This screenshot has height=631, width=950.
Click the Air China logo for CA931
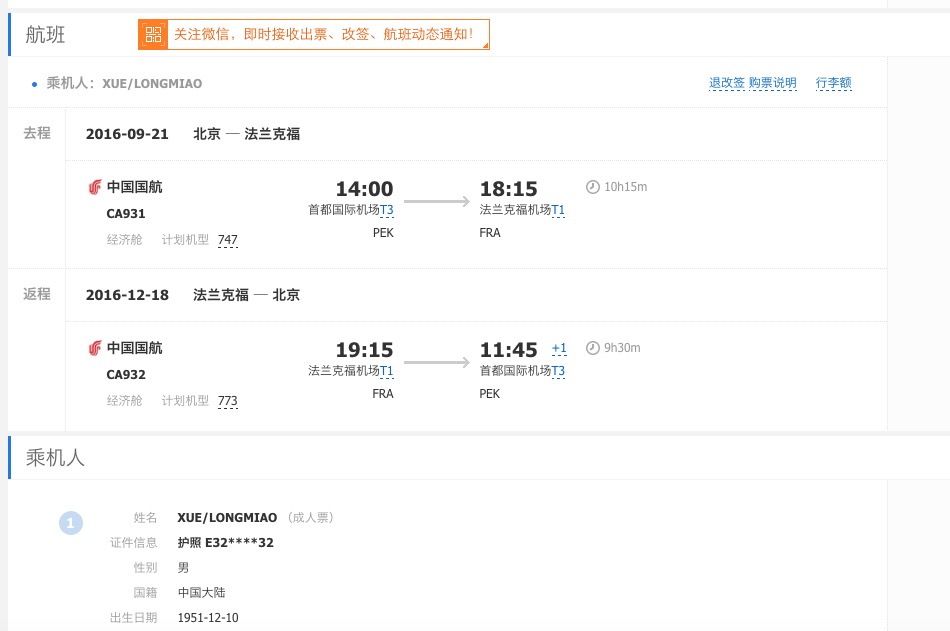(x=95, y=187)
